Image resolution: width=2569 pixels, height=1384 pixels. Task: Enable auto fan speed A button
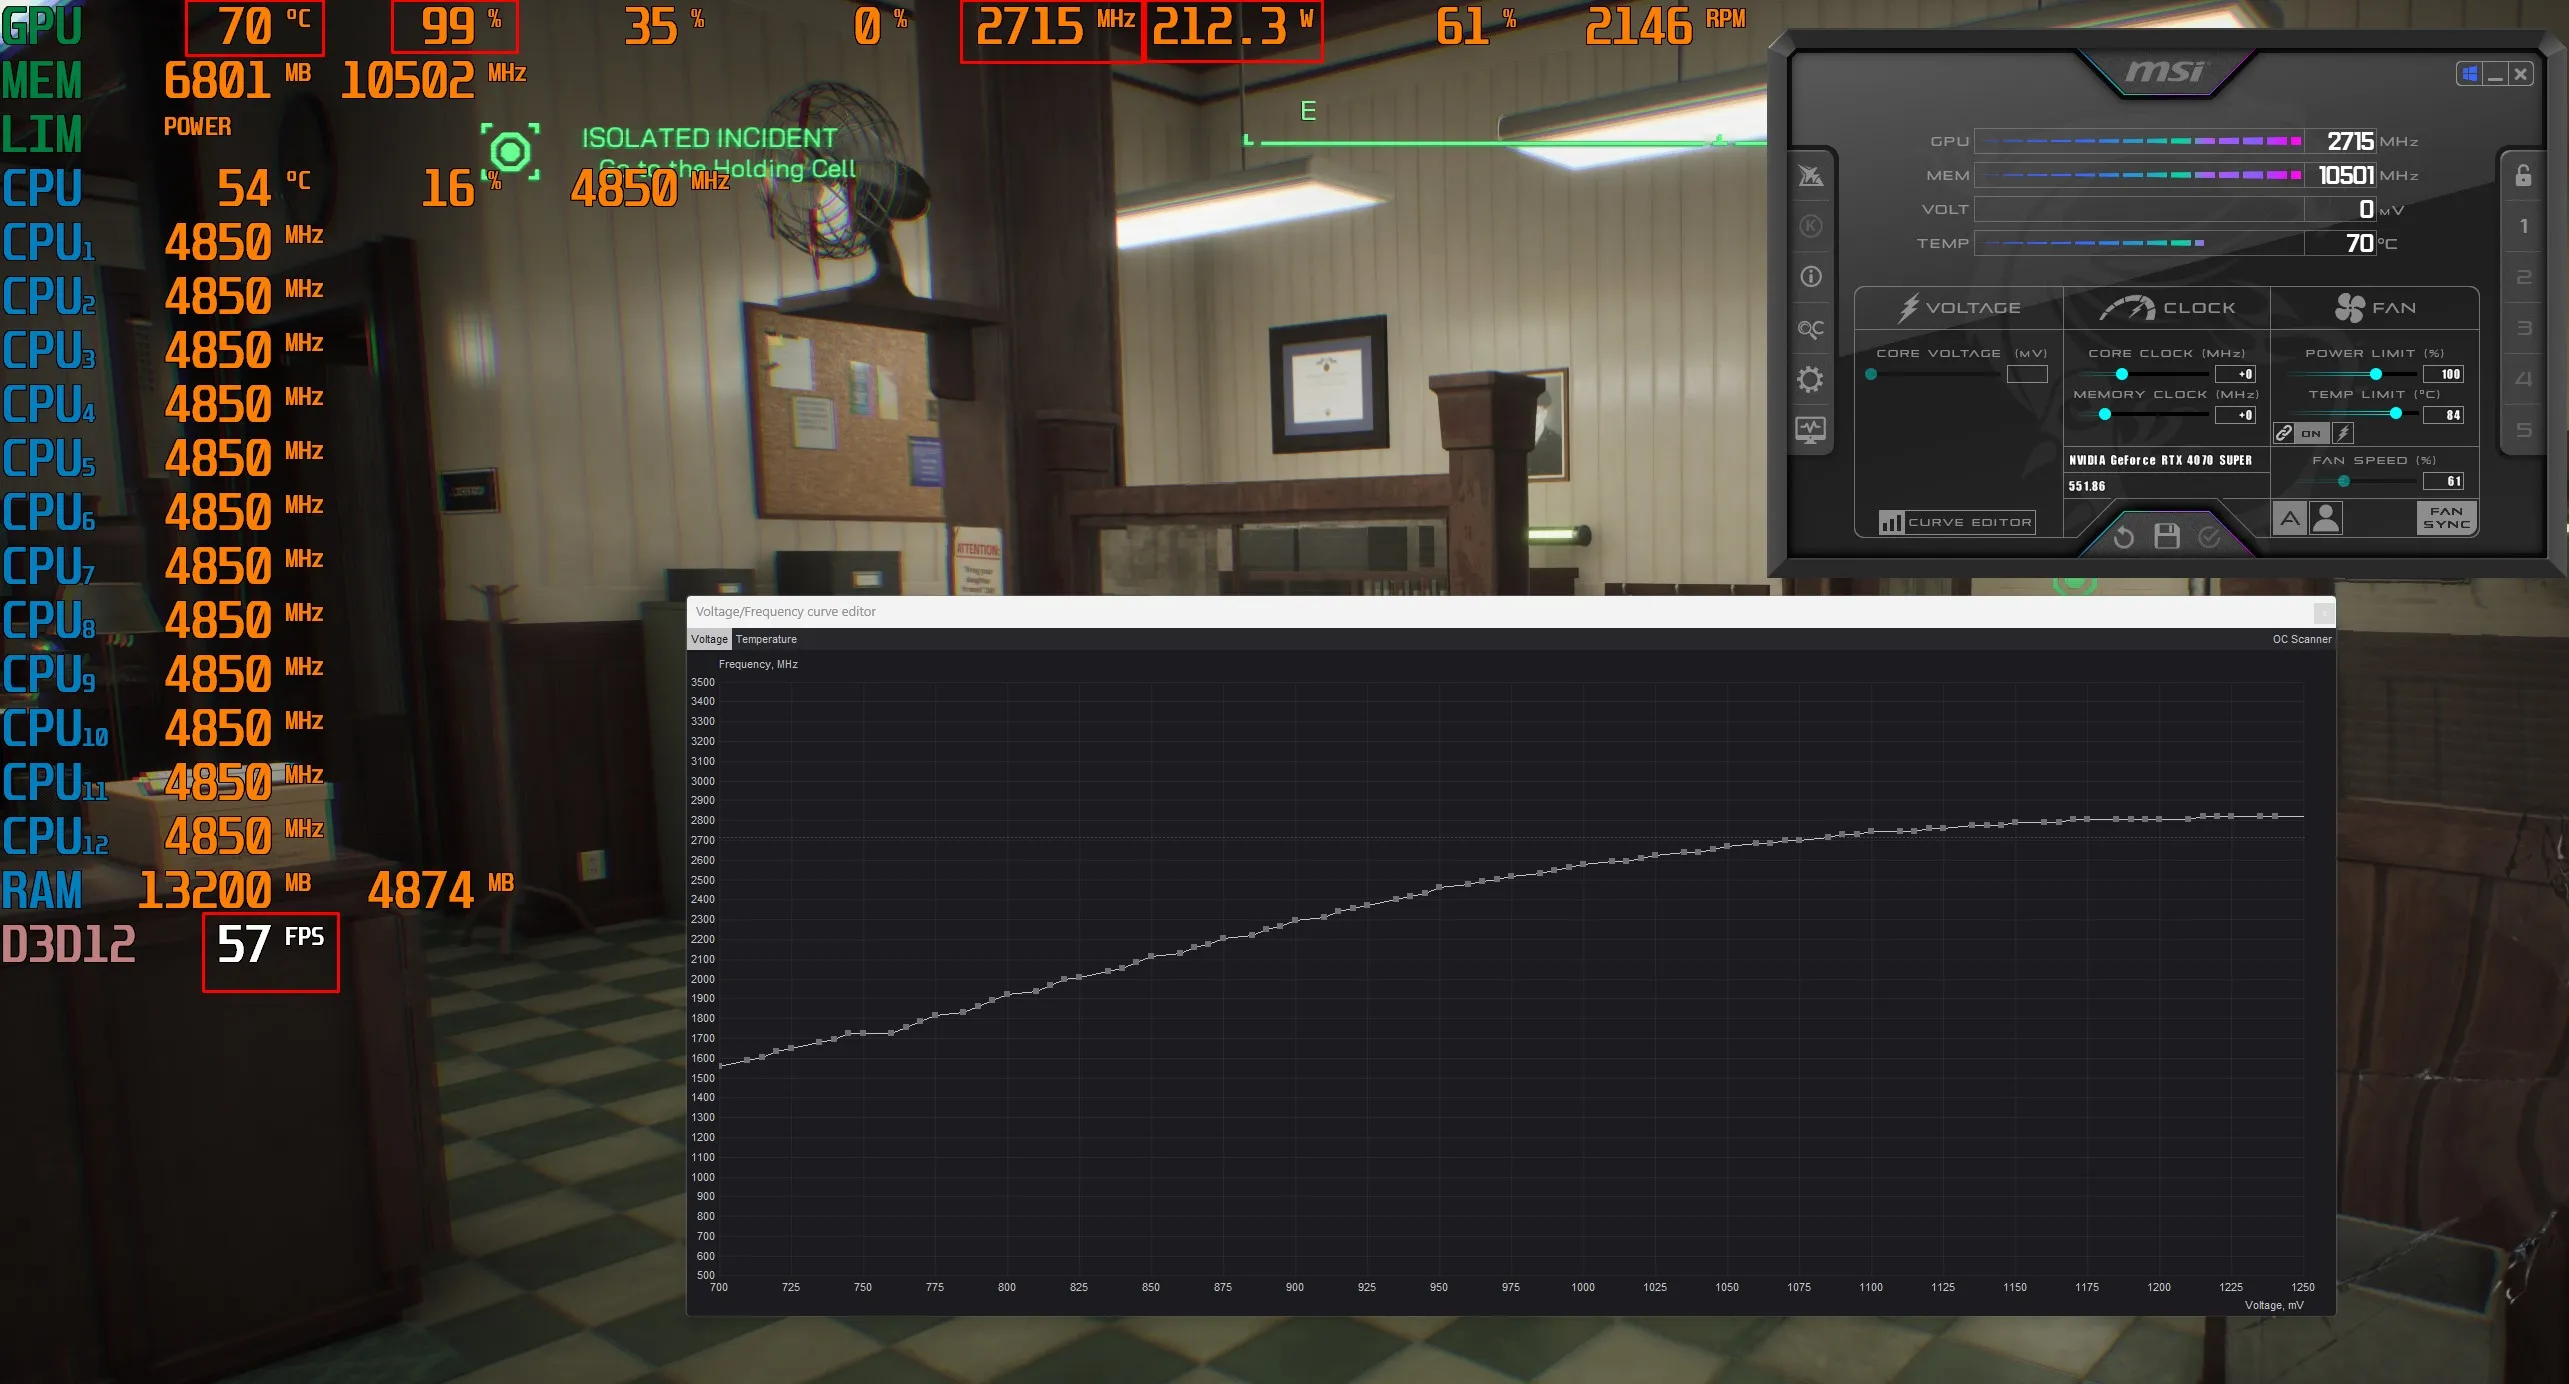2290,518
